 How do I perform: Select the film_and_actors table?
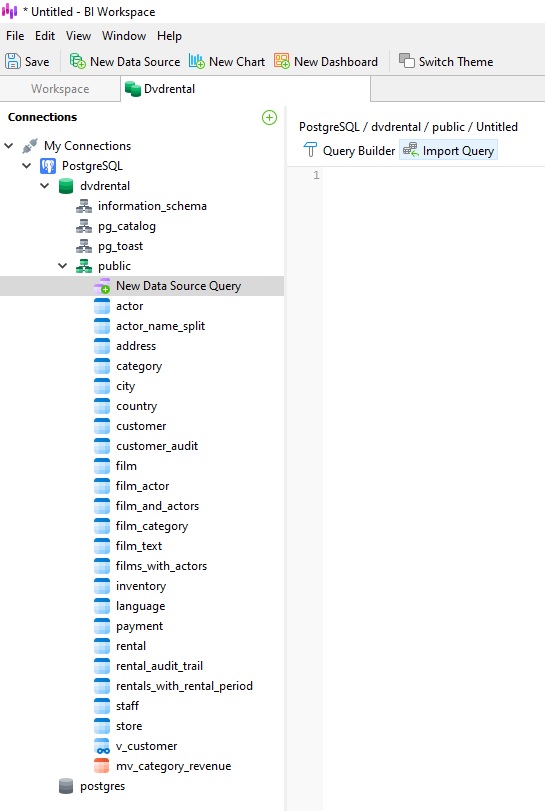click(157, 506)
